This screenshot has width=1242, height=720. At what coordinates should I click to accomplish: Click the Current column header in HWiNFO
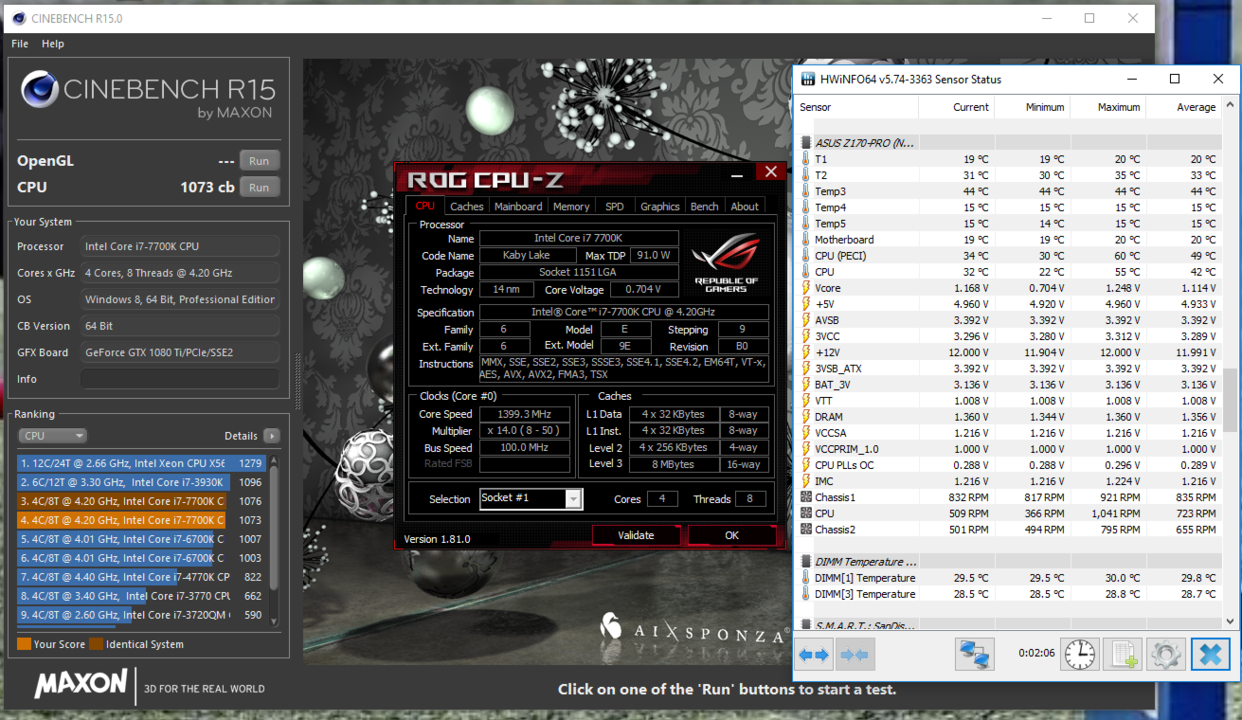pyautogui.click(x=957, y=107)
